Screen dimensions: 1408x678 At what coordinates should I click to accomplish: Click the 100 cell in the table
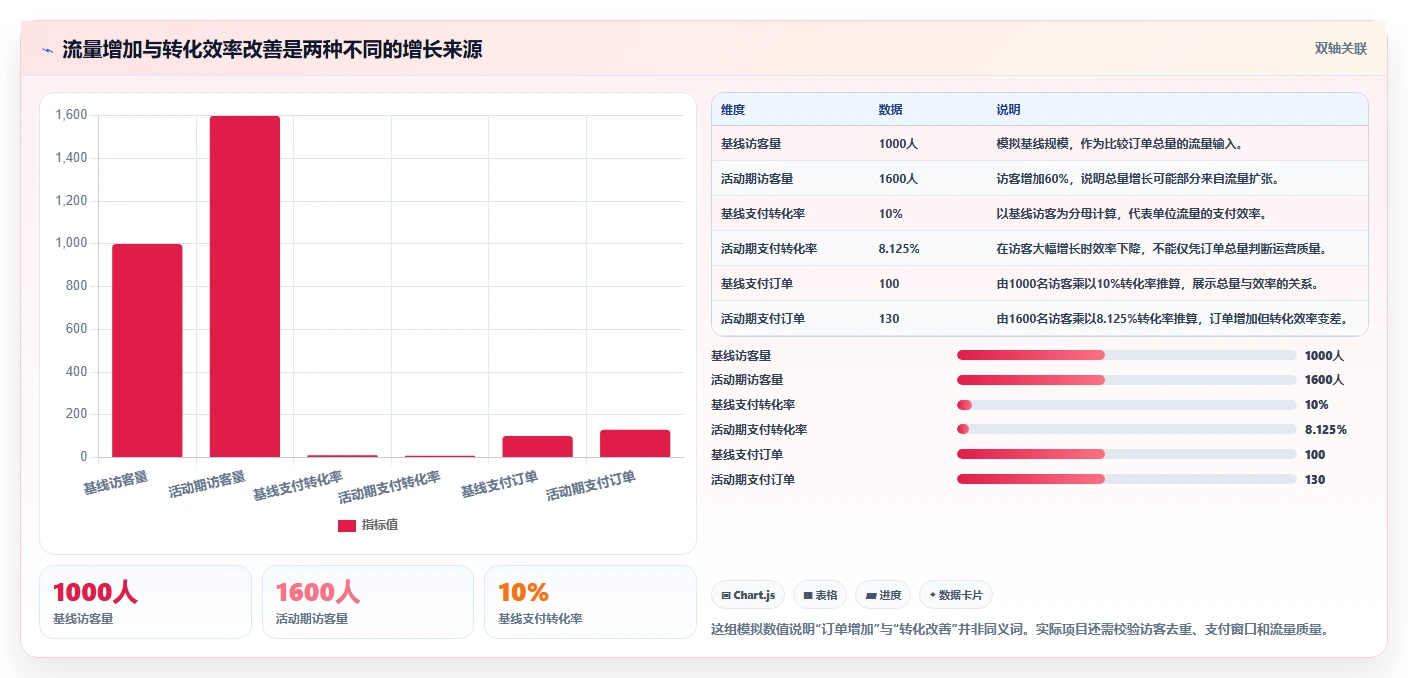pyautogui.click(x=889, y=284)
